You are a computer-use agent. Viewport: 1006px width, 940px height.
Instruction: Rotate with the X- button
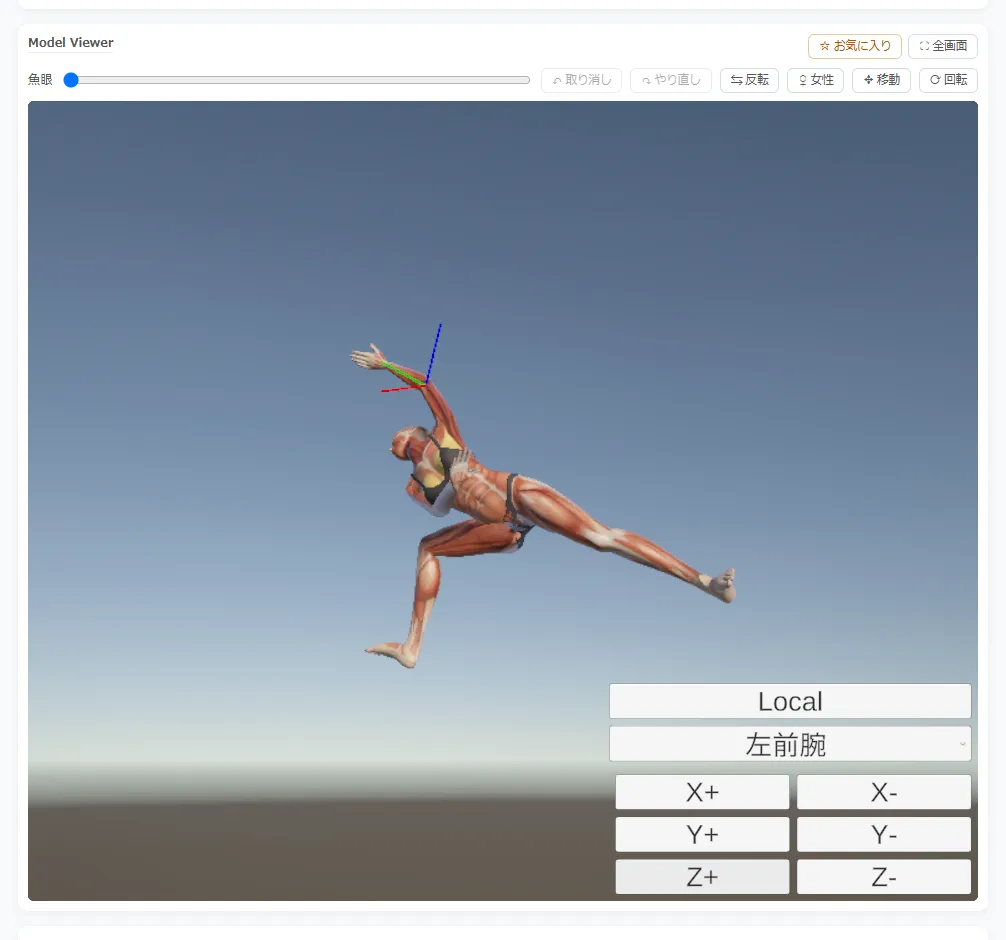[x=883, y=792]
